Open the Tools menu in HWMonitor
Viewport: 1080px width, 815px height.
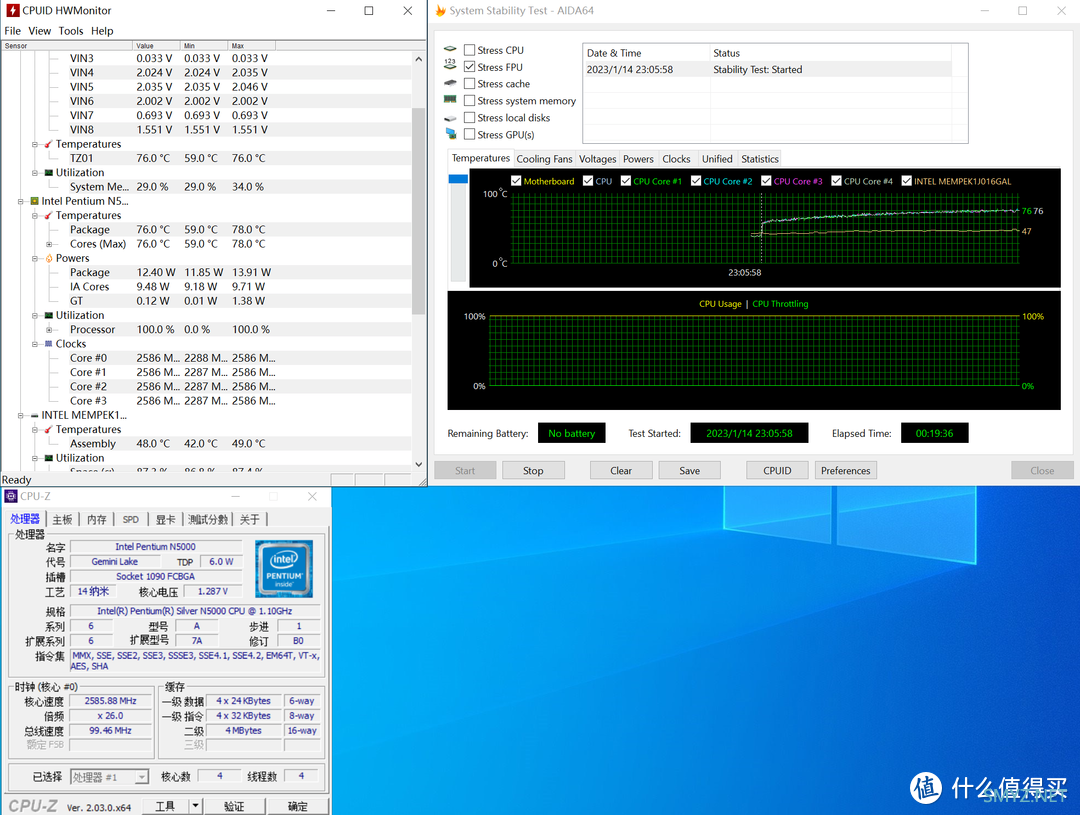[71, 31]
